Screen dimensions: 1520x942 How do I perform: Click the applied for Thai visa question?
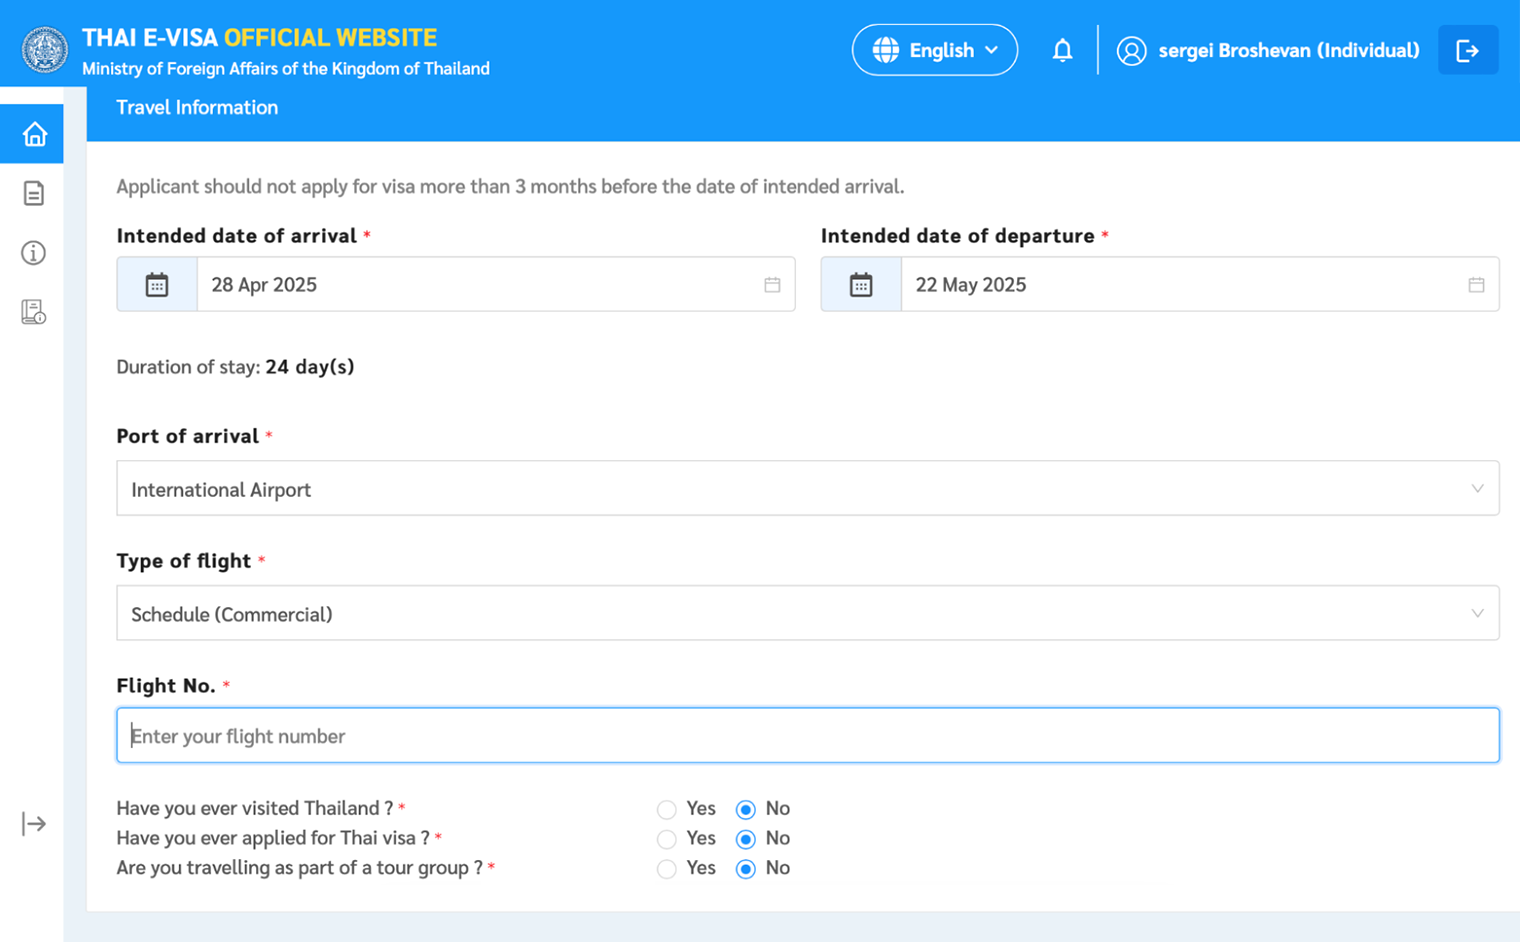pos(273,839)
